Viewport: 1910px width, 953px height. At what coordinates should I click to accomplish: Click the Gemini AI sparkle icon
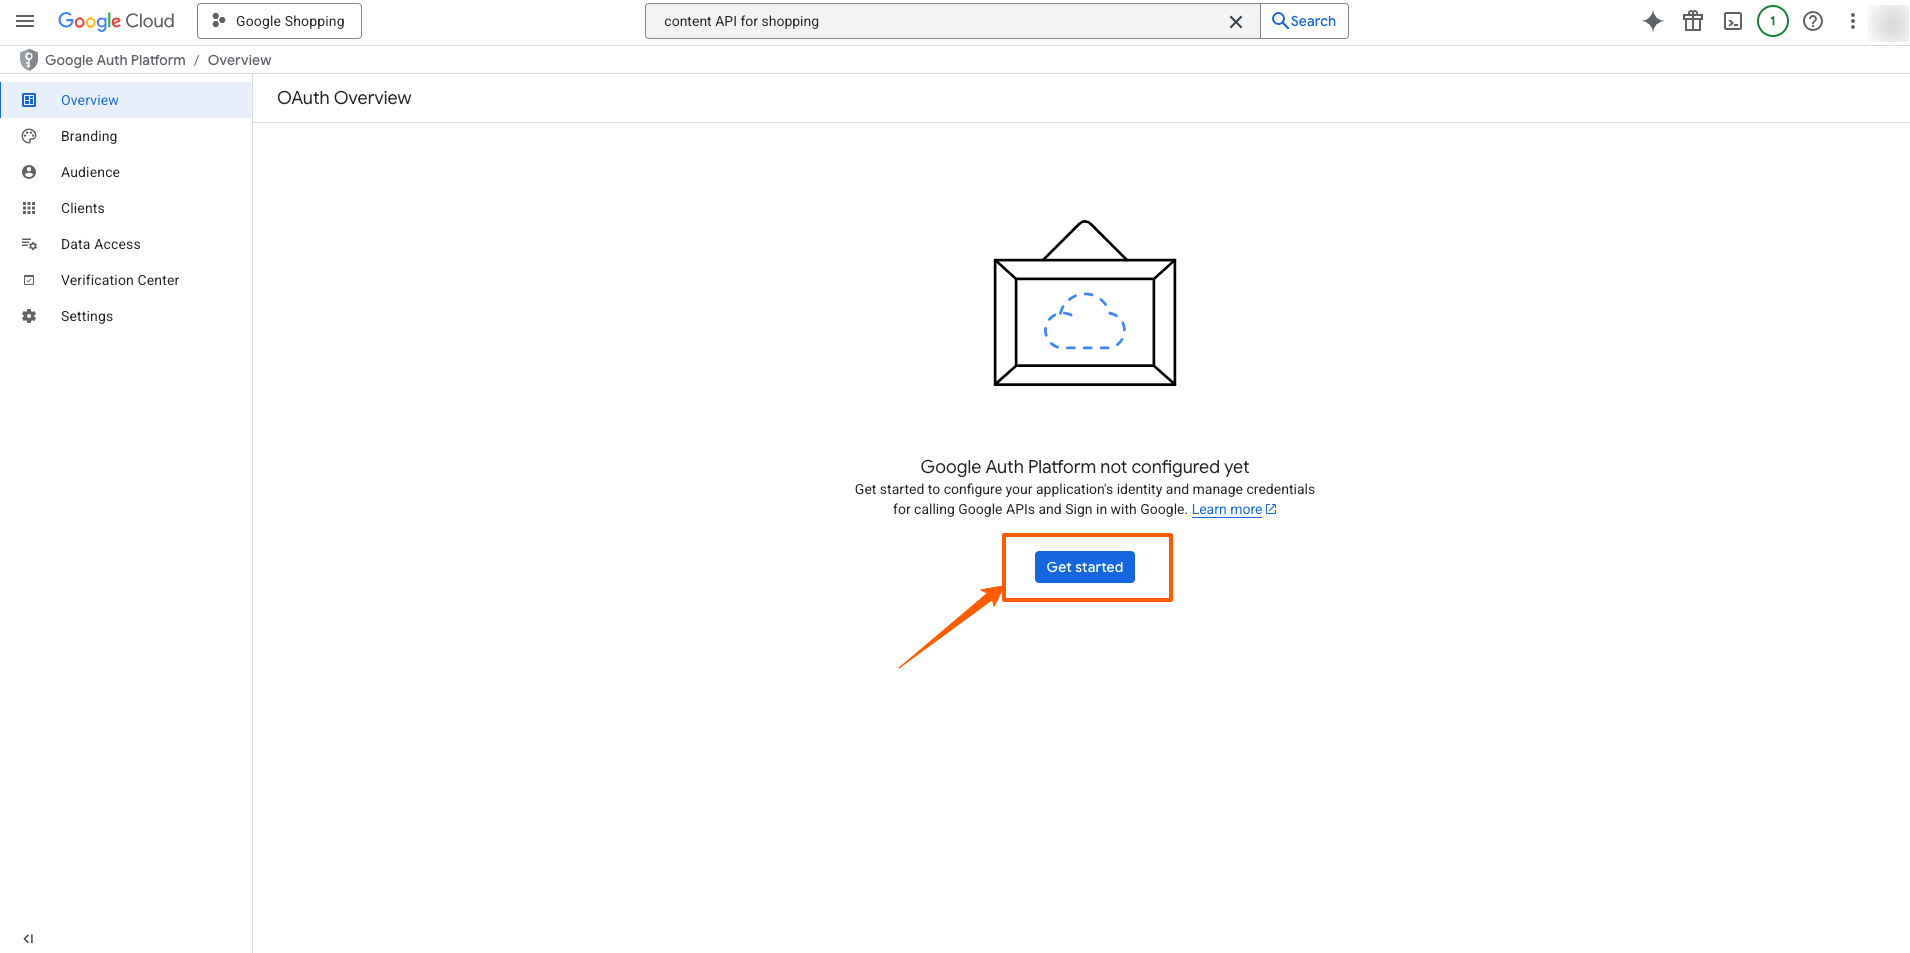[1653, 21]
